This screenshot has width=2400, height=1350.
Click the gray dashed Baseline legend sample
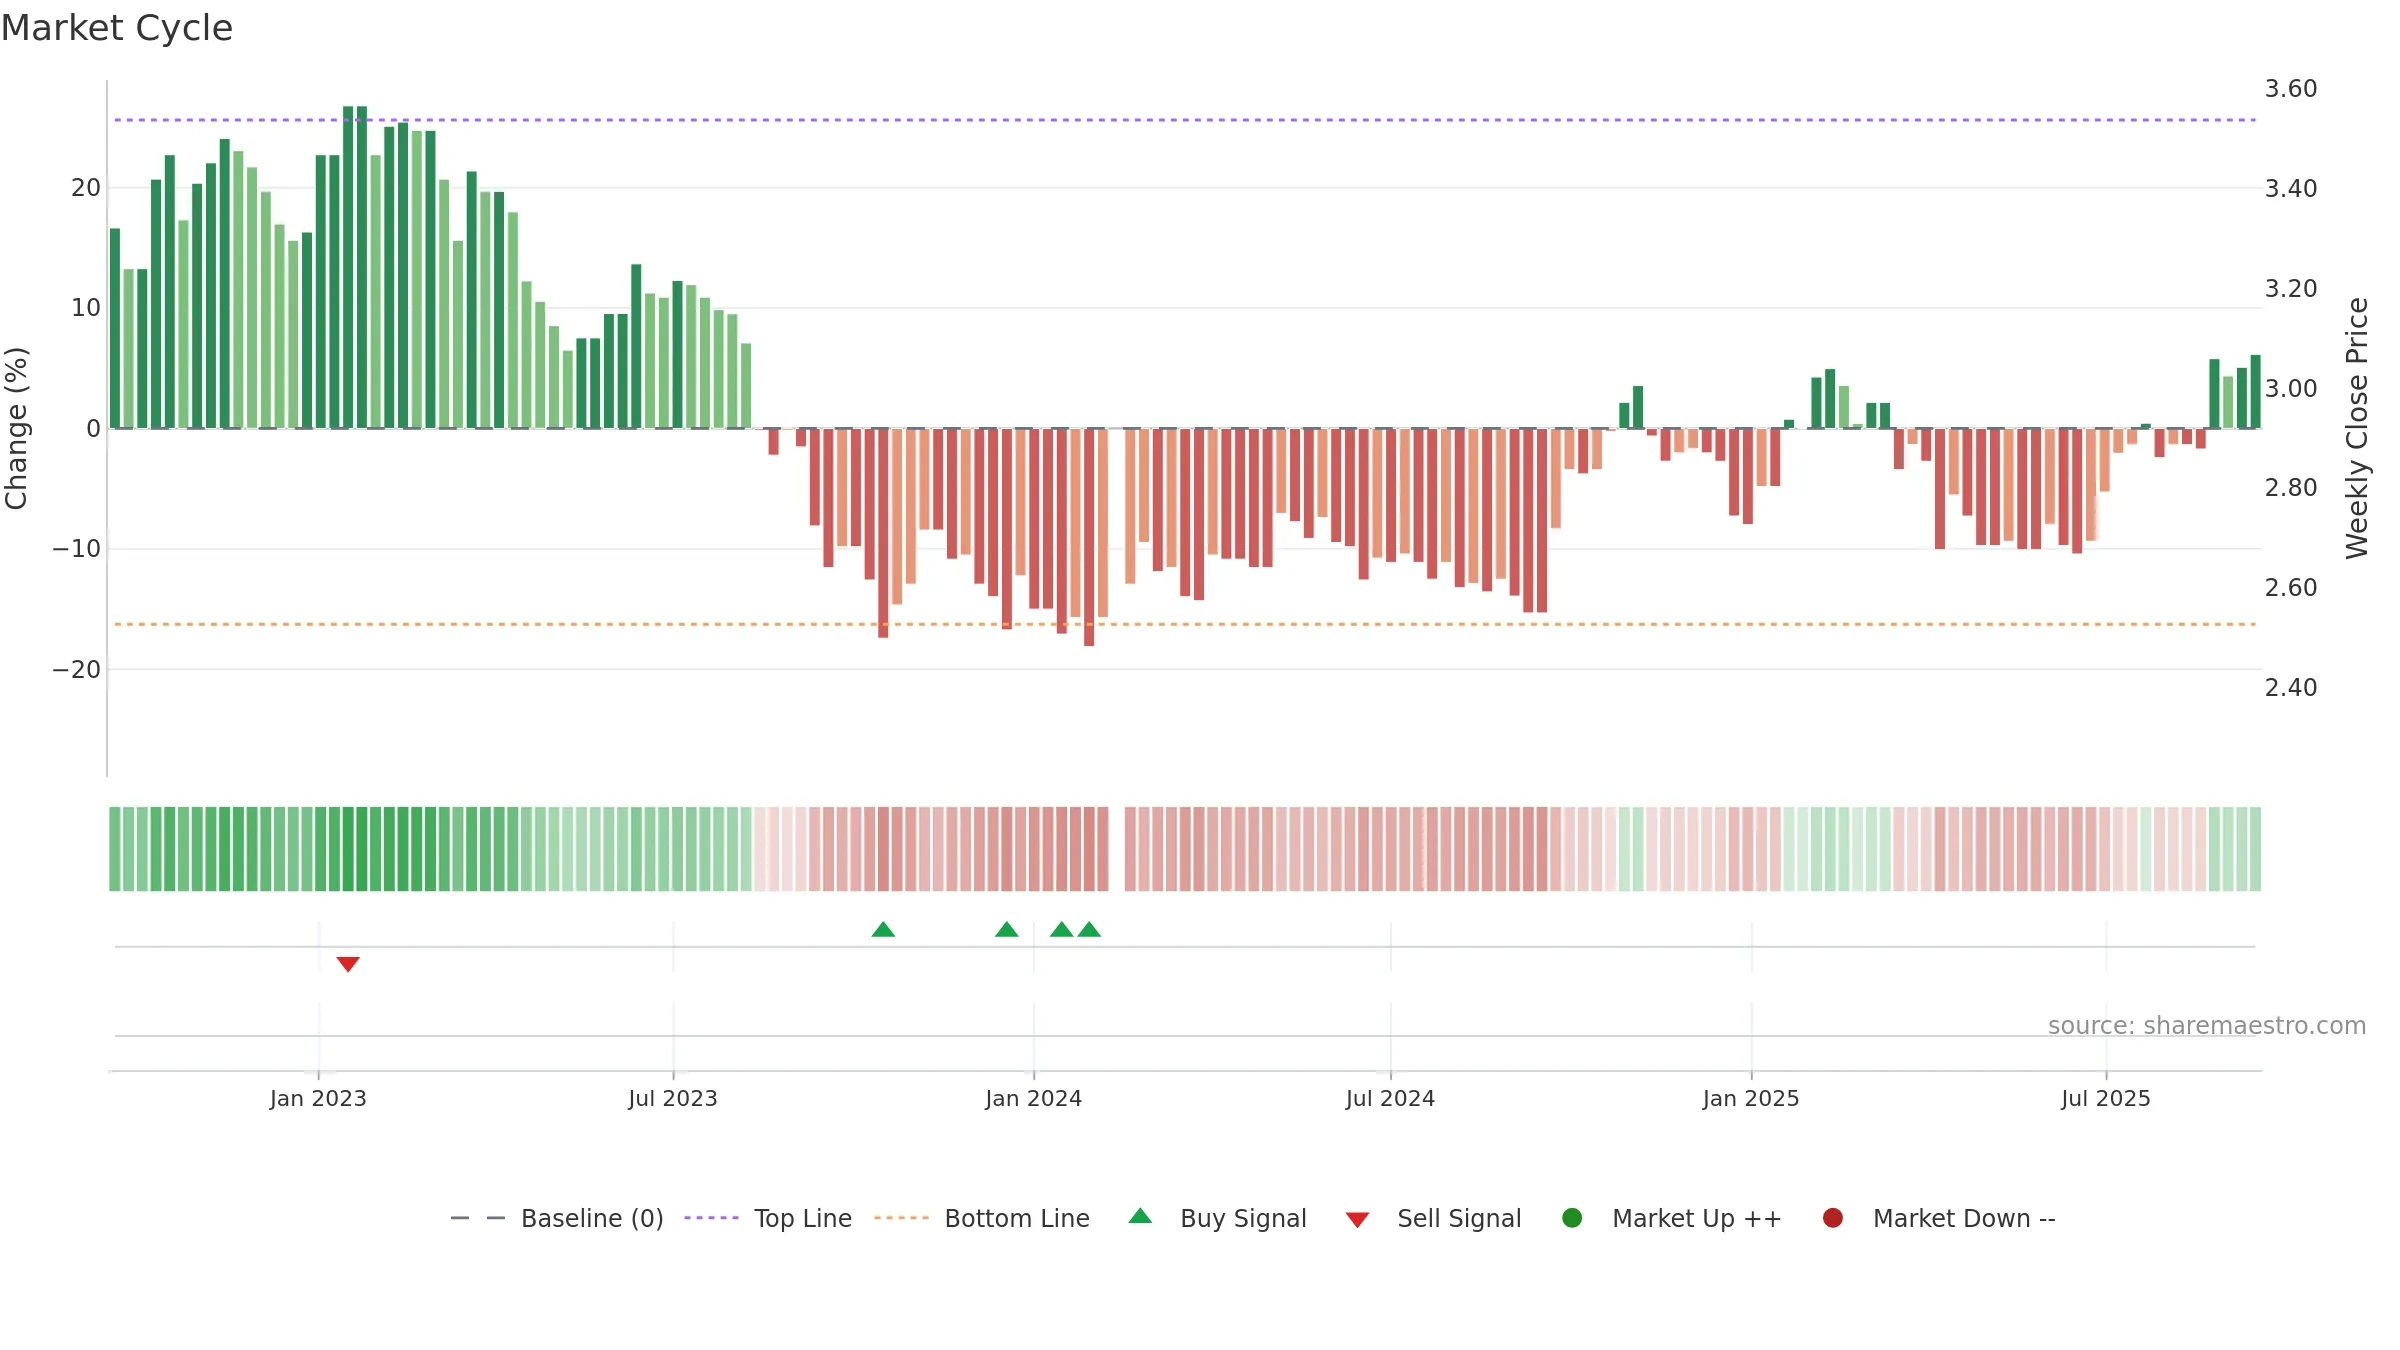478,1218
